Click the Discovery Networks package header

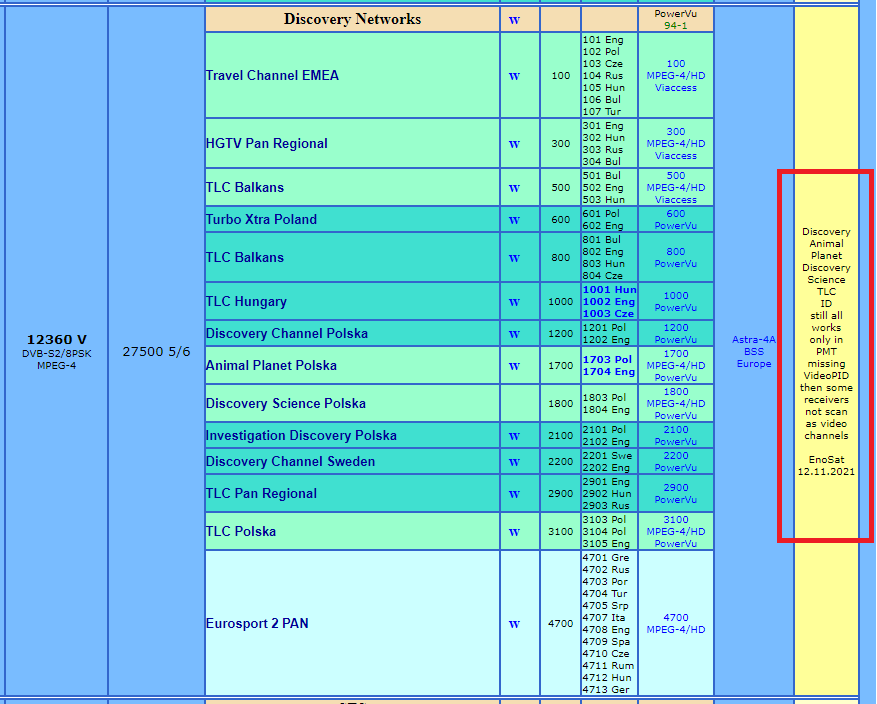click(352, 19)
